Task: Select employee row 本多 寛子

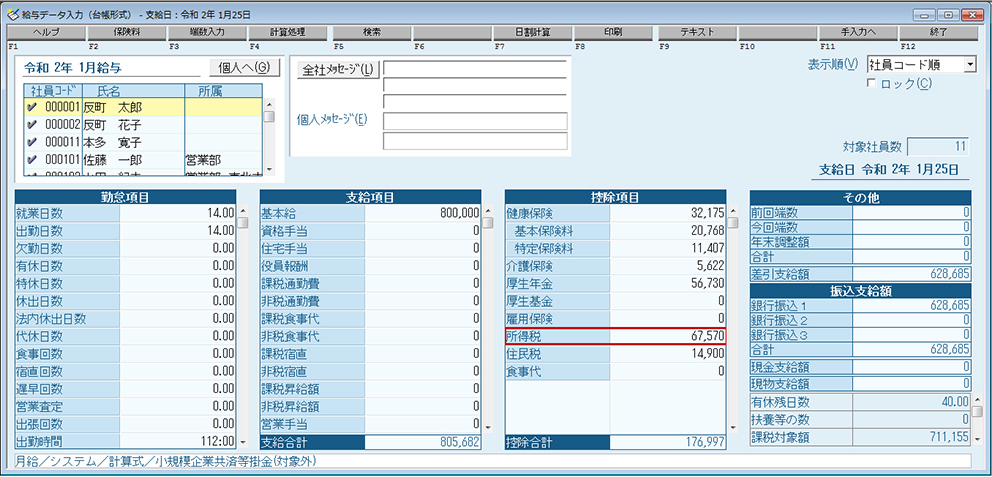Action: [x=143, y=143]
